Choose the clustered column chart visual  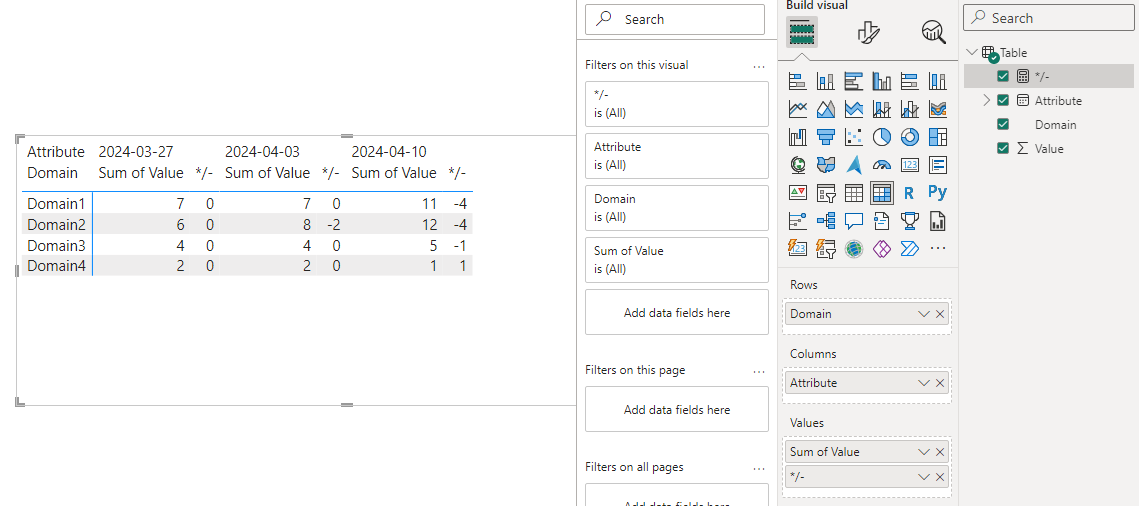pos(881,81)
